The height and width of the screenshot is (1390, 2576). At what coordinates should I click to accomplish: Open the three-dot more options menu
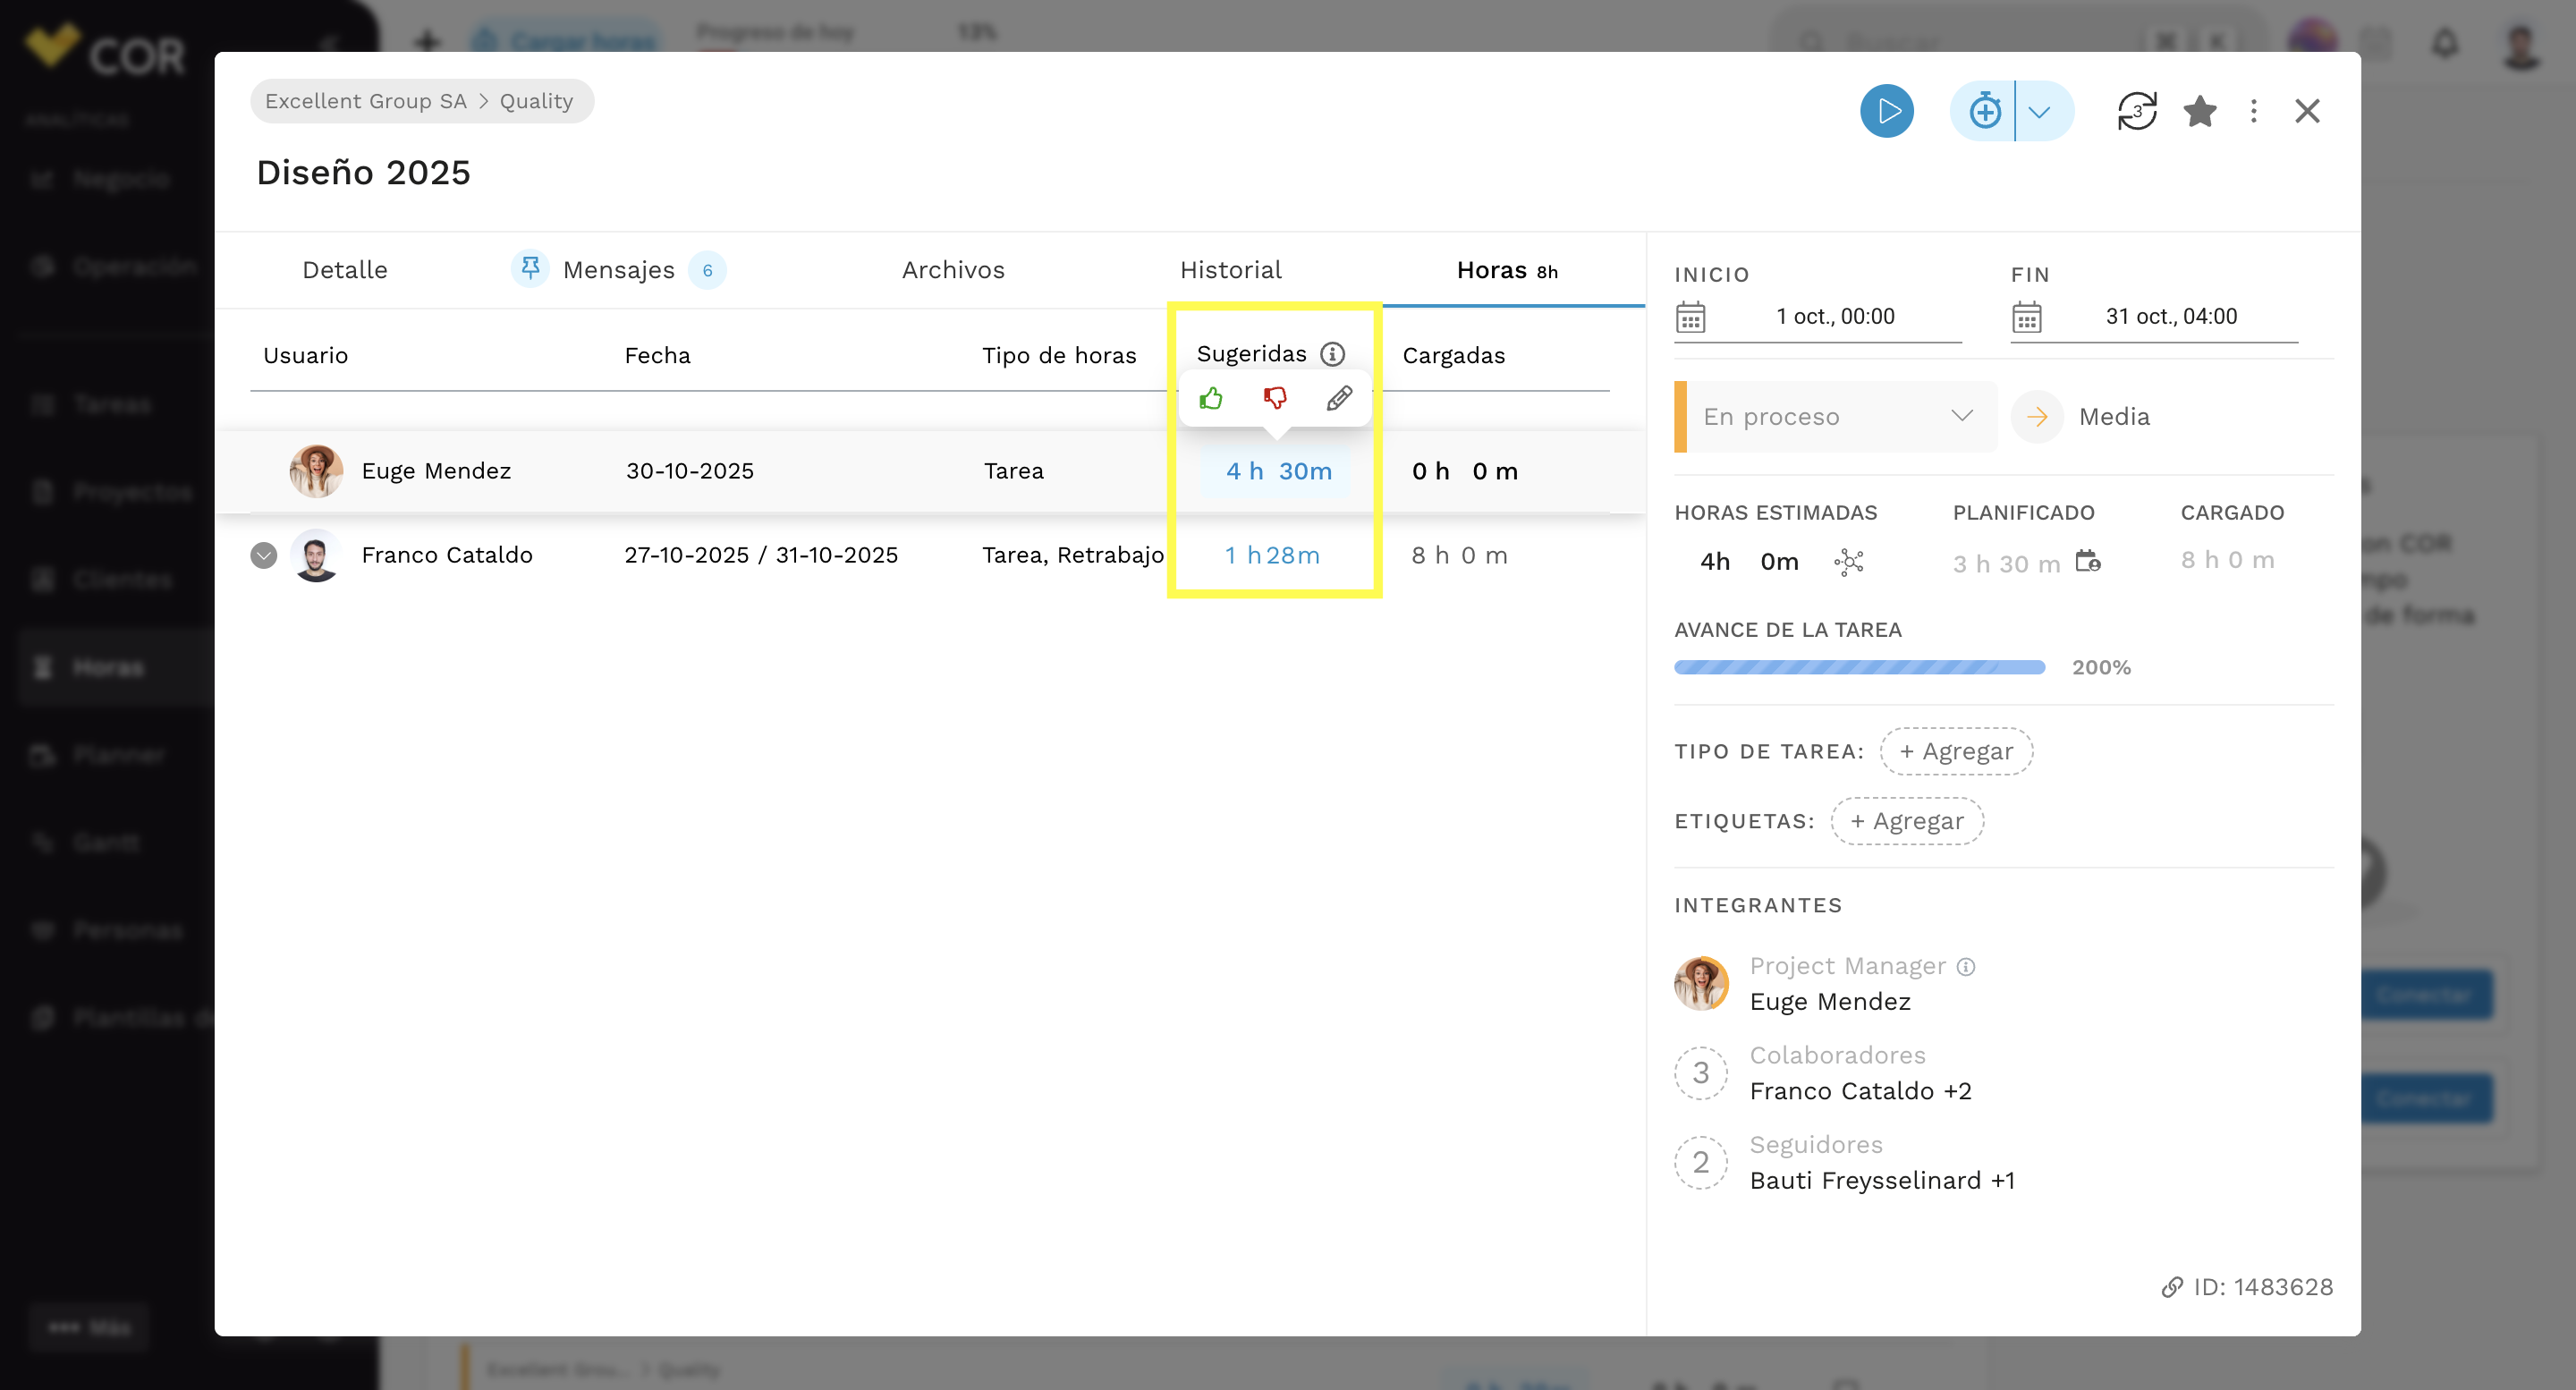[x=2253, y=111]
